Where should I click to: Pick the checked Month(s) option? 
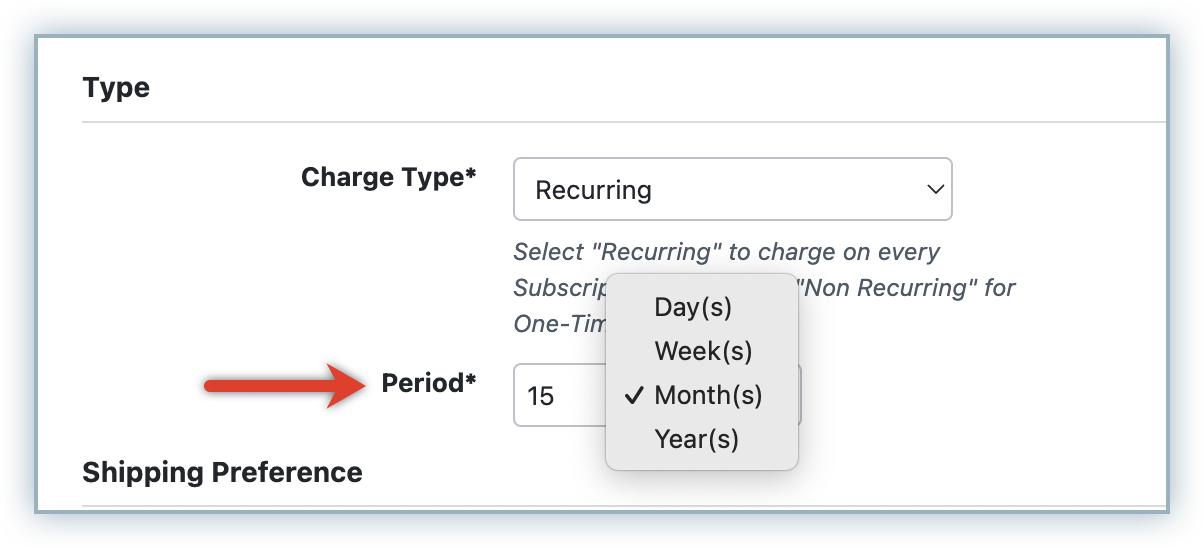click(x=708, y=396)
